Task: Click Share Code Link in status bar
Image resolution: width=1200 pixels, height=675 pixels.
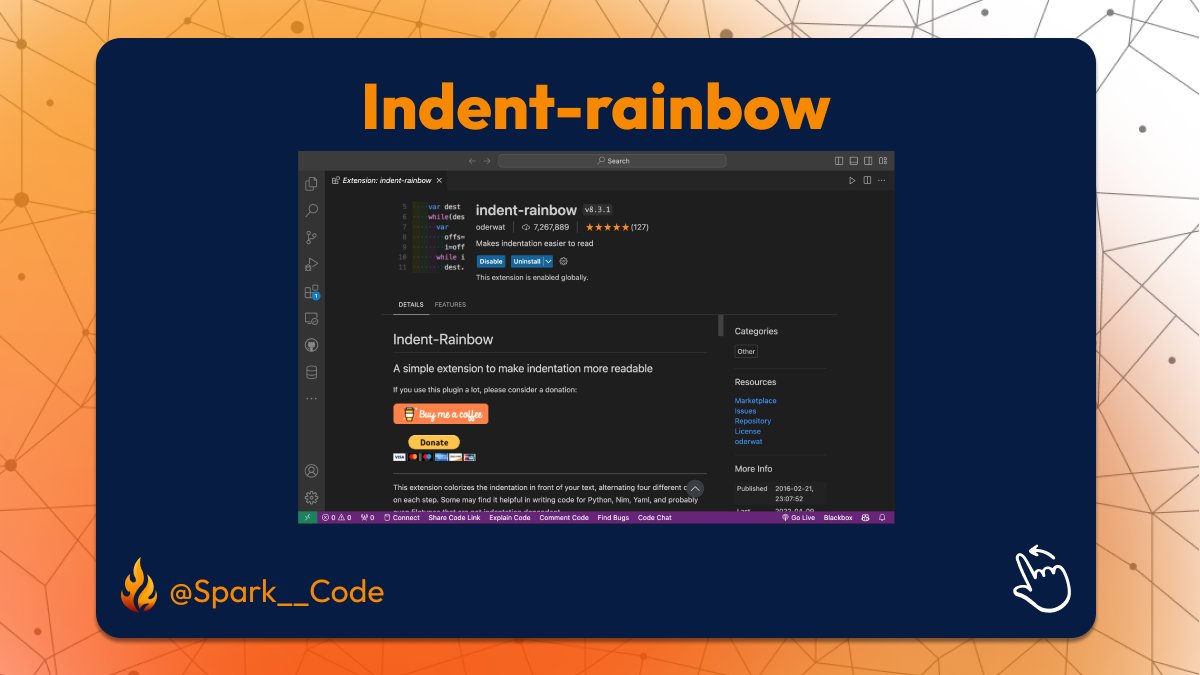Action: click(454, 518)
